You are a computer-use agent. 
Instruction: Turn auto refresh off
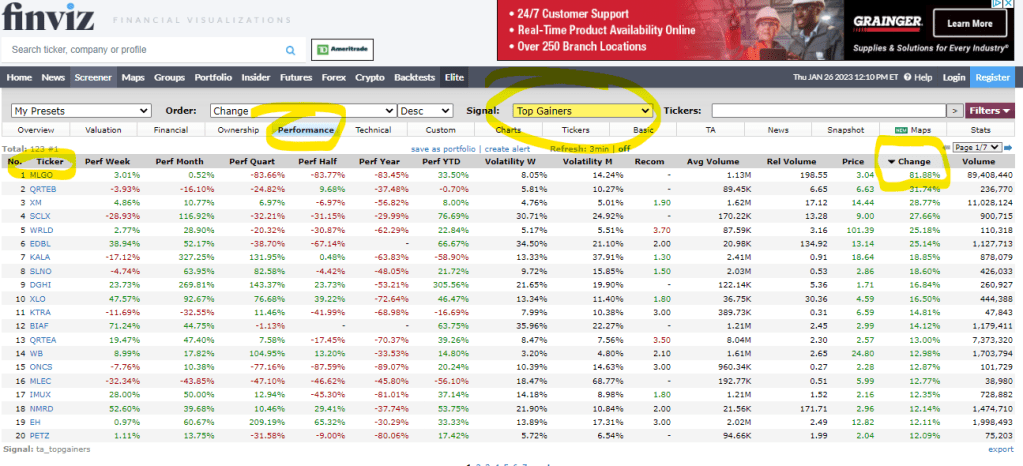(x=624, y=148)
